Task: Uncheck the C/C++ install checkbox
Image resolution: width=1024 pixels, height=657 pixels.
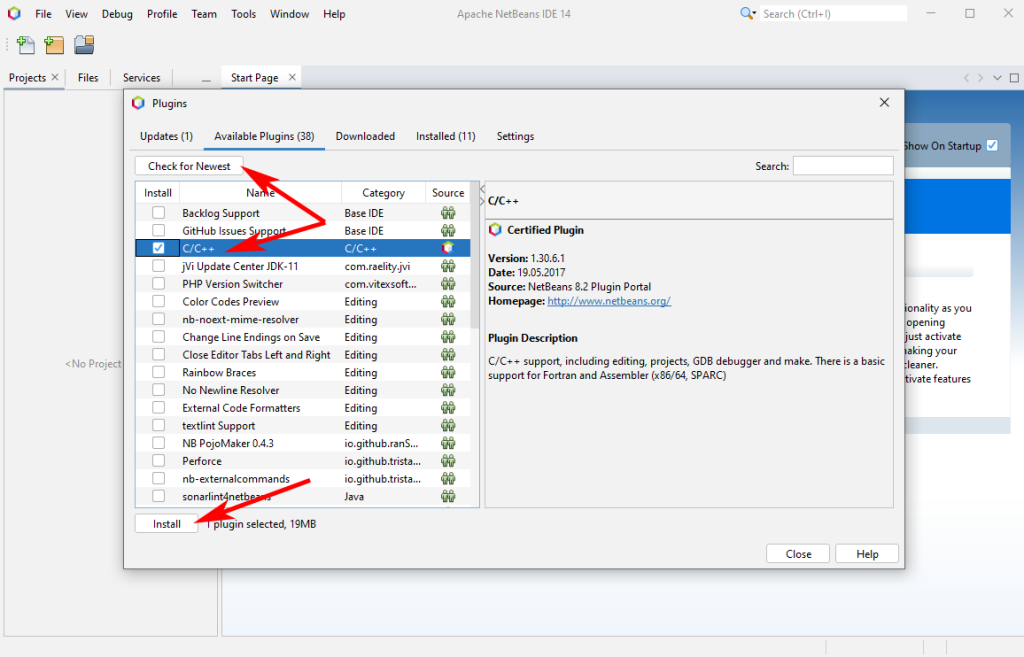Action: pos(159,248)
